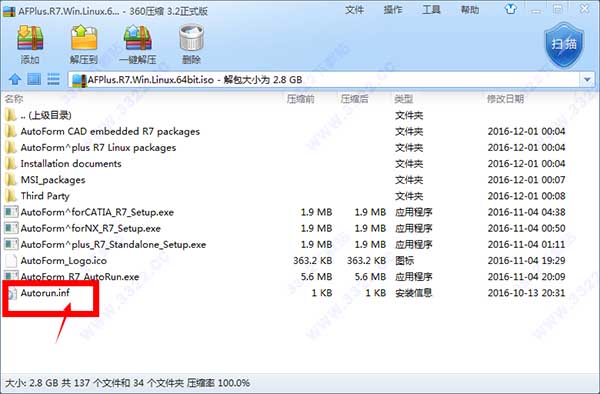The height and width of the screenshot is (394, 600).
Task: Select AutoForm^plus_R7_Standalone_Setup.exe file
Action: [300, 244]
